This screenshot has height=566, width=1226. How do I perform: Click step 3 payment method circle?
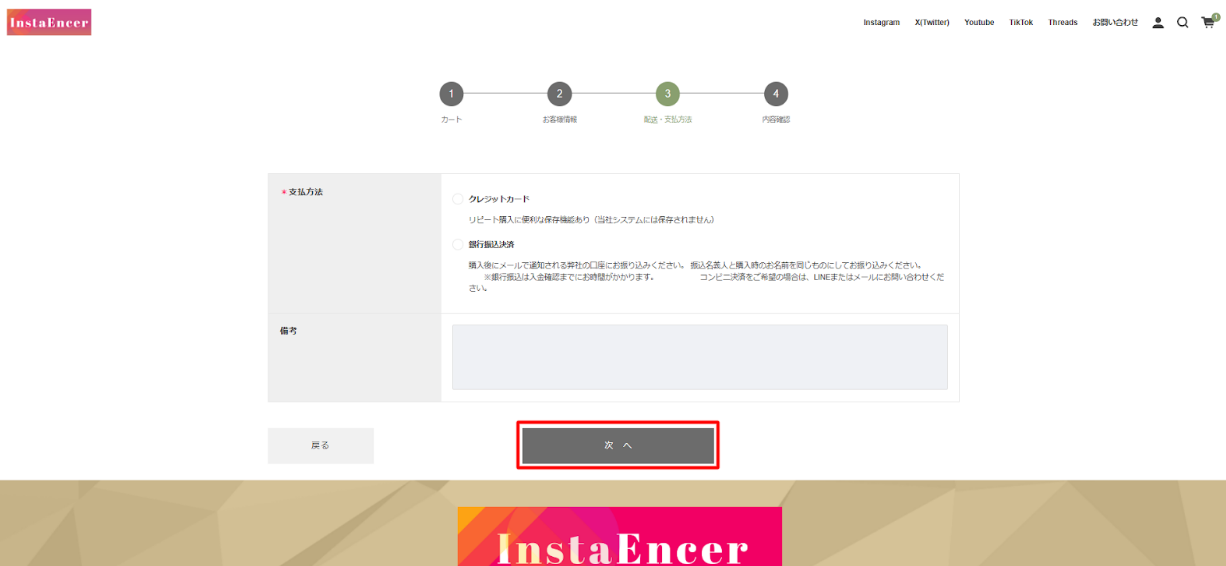pos(667,94)
